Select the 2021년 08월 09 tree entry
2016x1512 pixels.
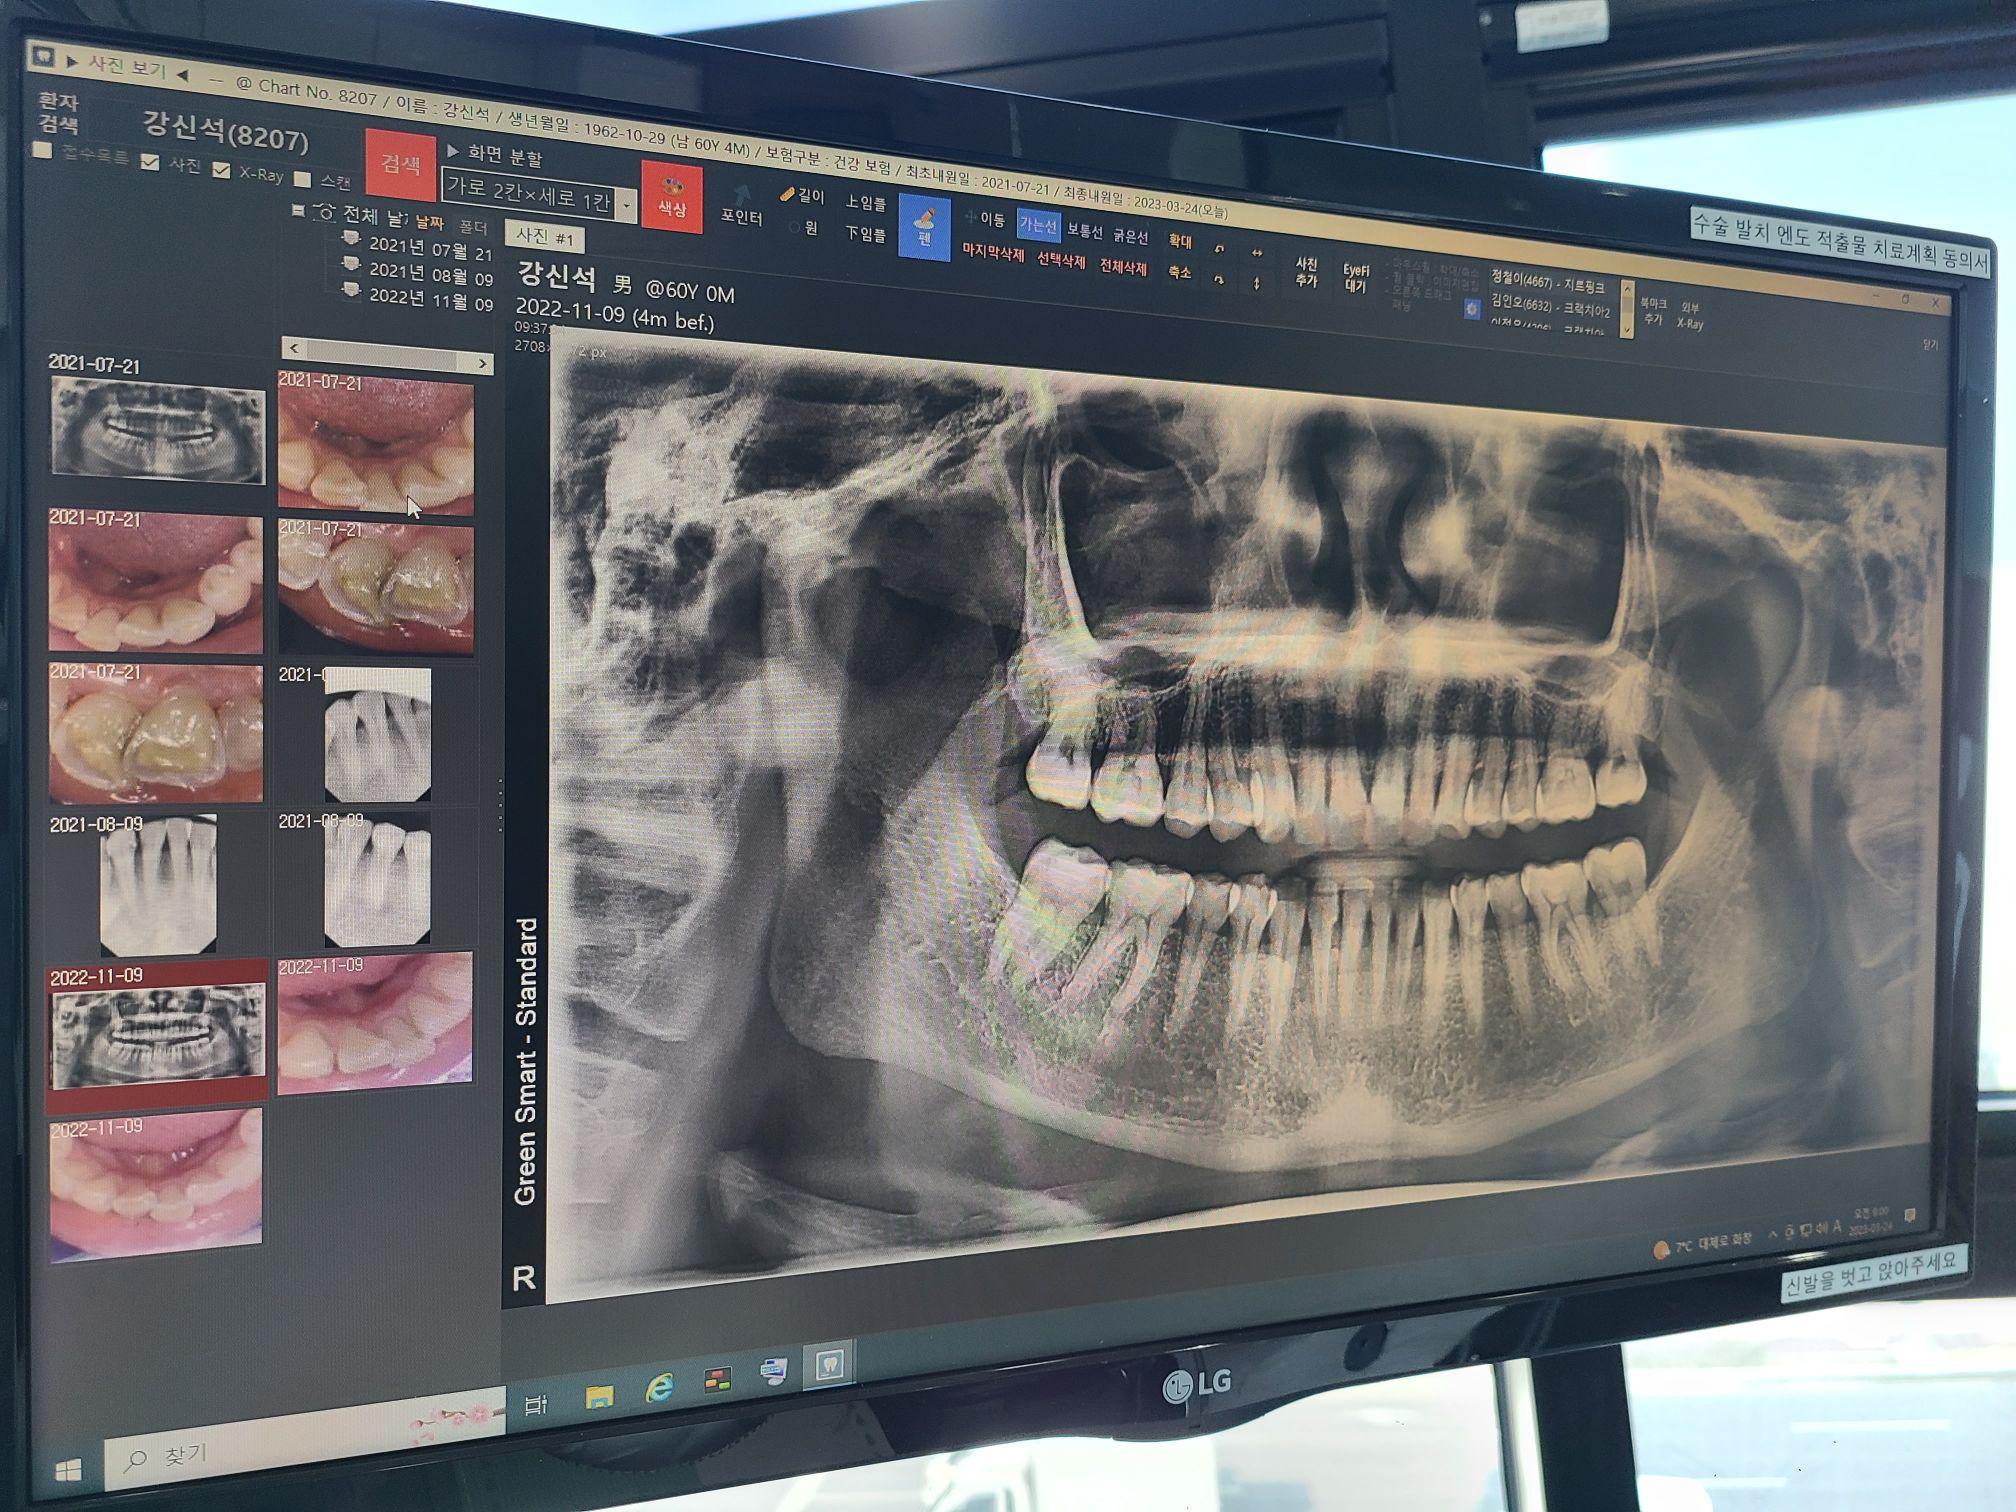[430, 274]
